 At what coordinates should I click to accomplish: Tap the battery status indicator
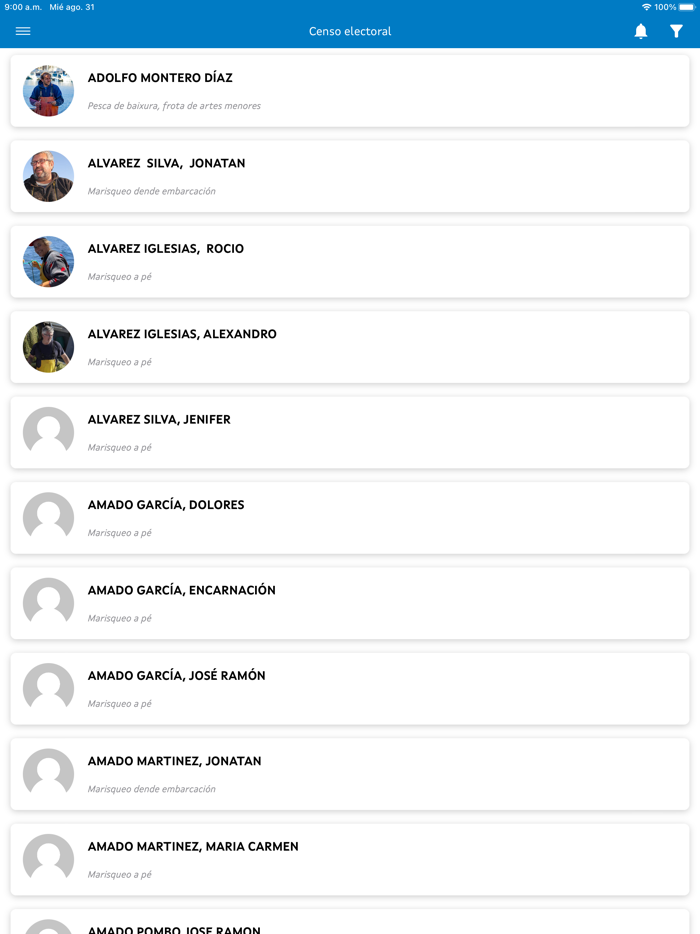pos(686,7)
